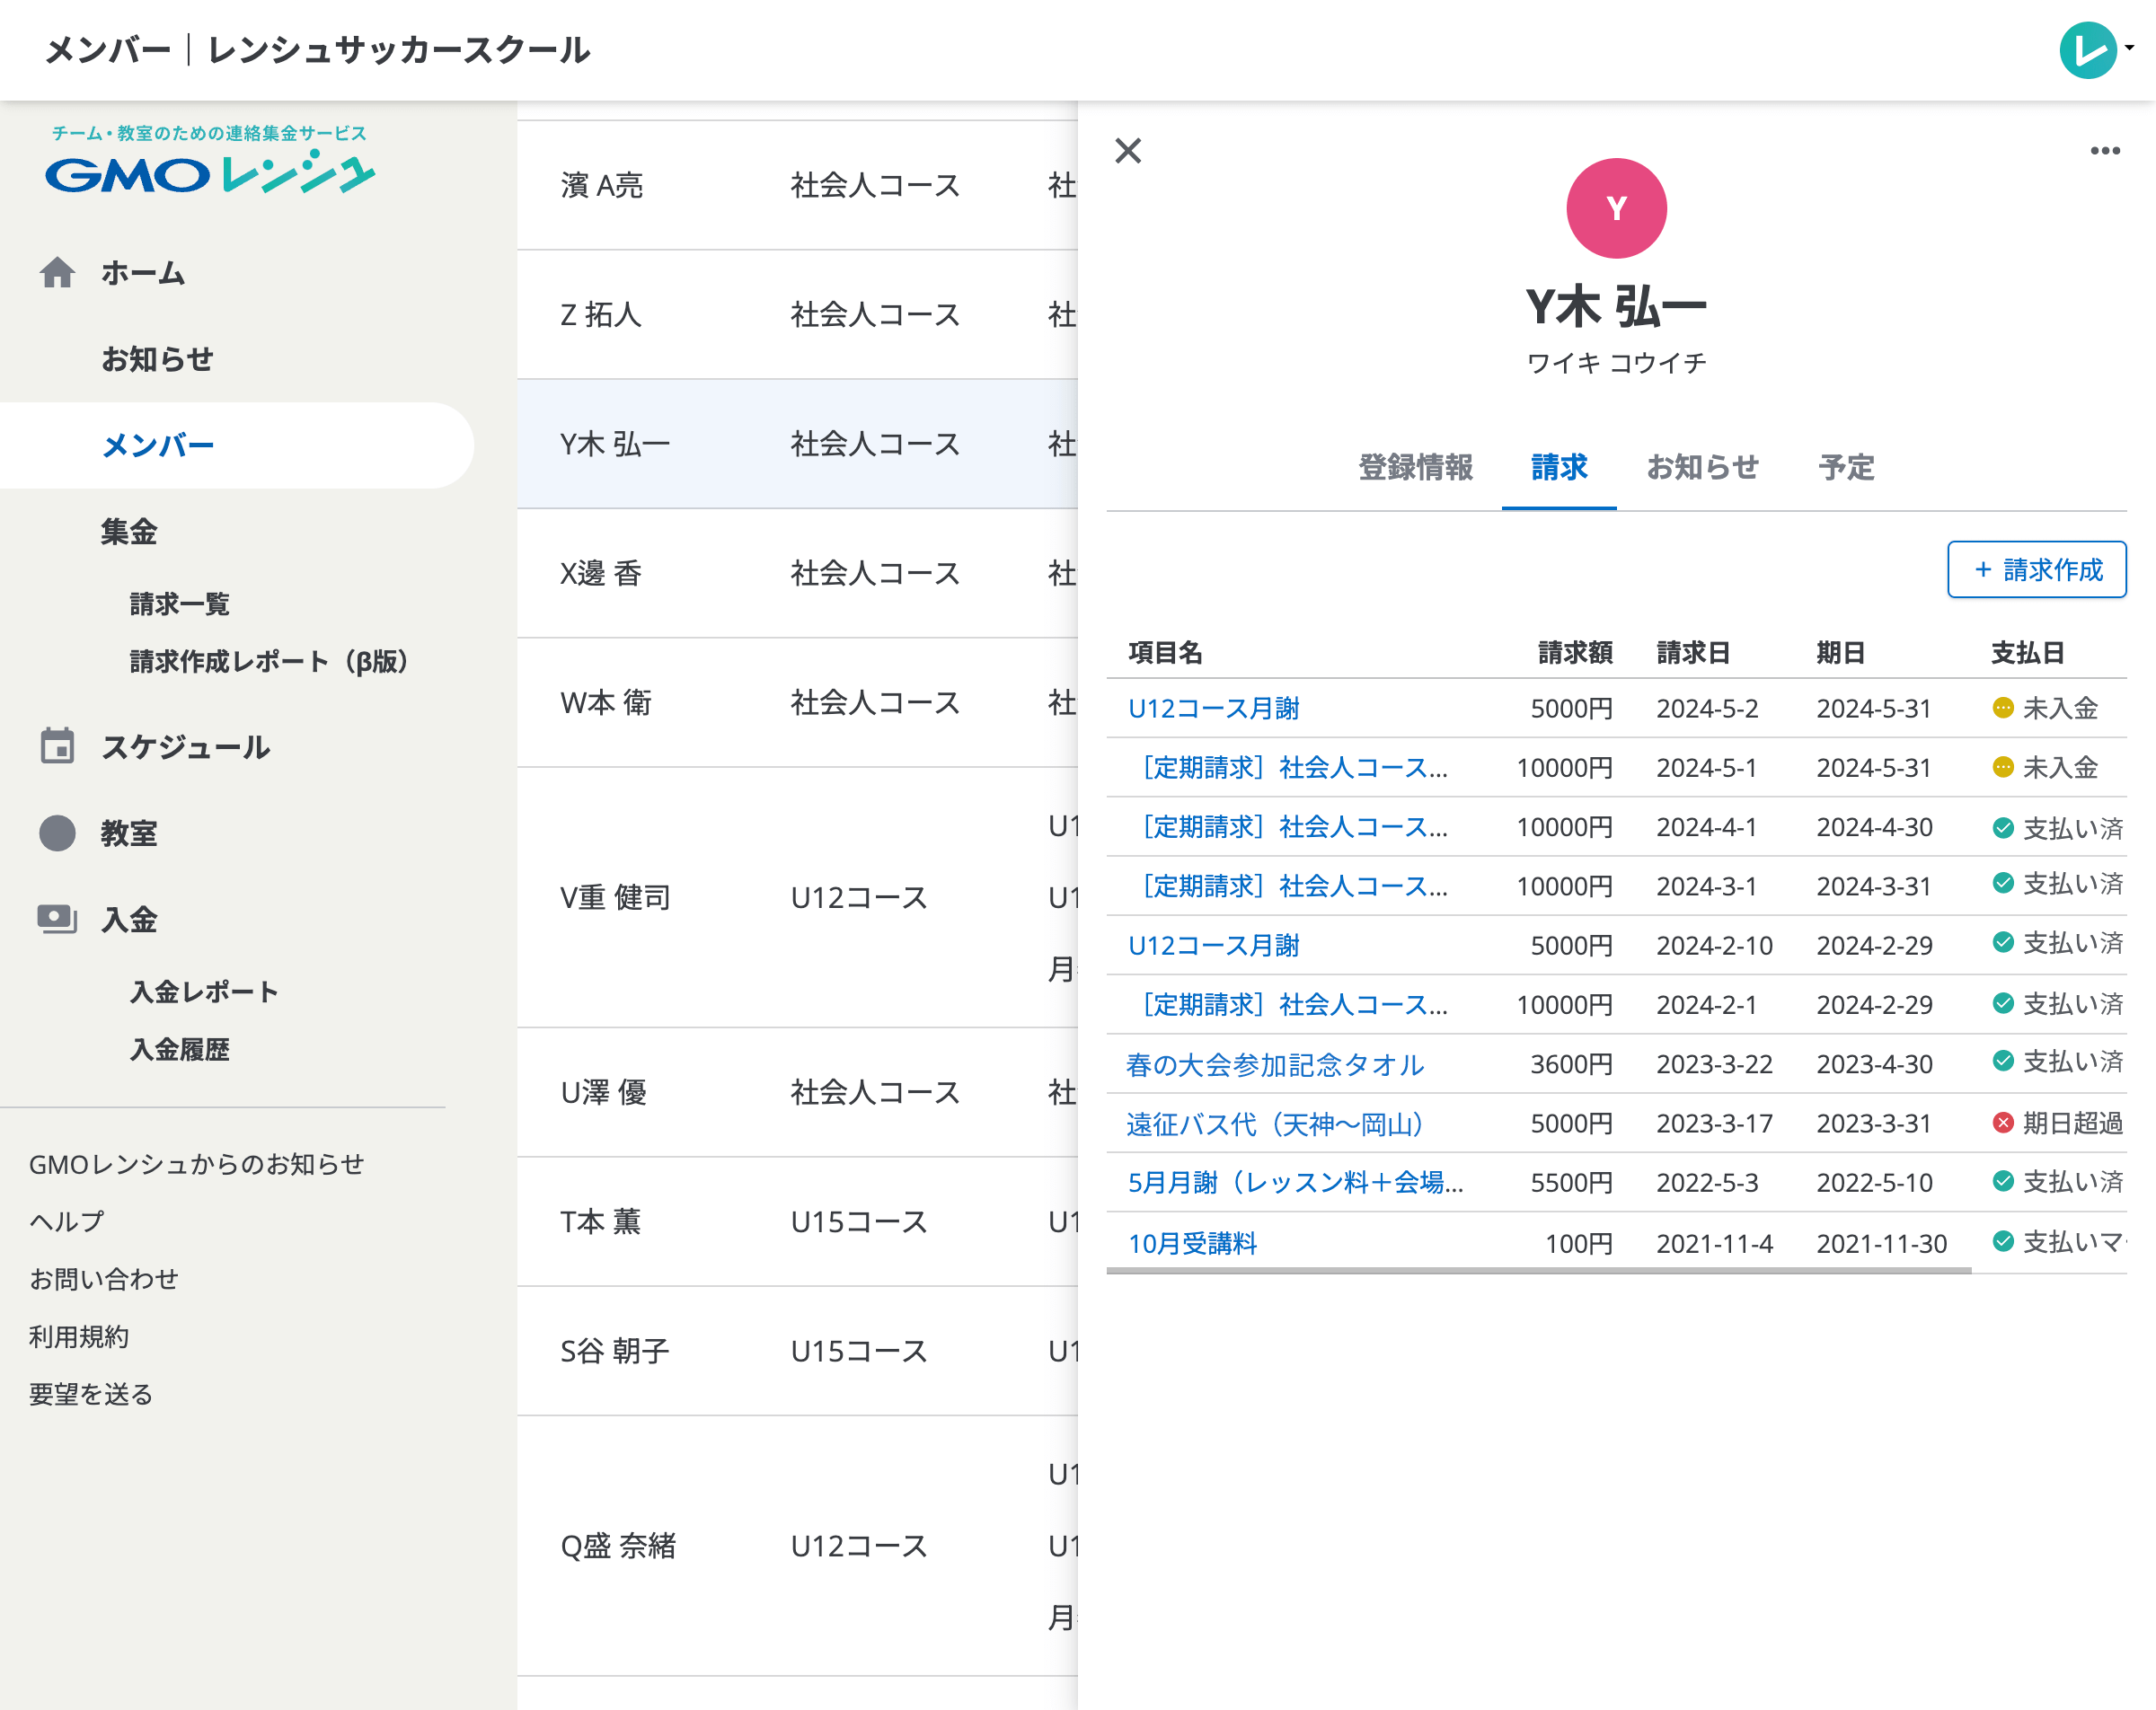Click the 請求作成 button

point(2037,569)
